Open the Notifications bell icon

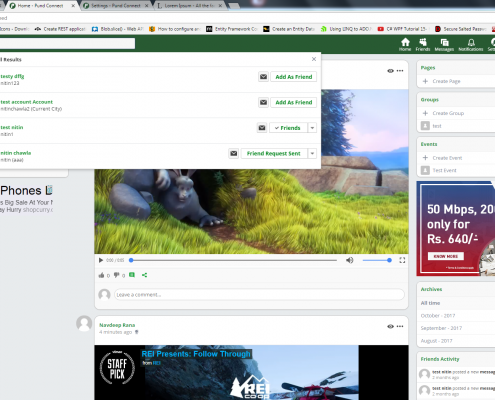click(x=471, y=44)
